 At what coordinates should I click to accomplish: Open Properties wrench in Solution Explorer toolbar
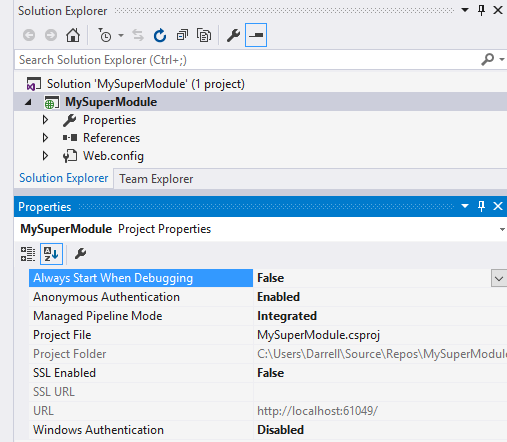[233, 35]
